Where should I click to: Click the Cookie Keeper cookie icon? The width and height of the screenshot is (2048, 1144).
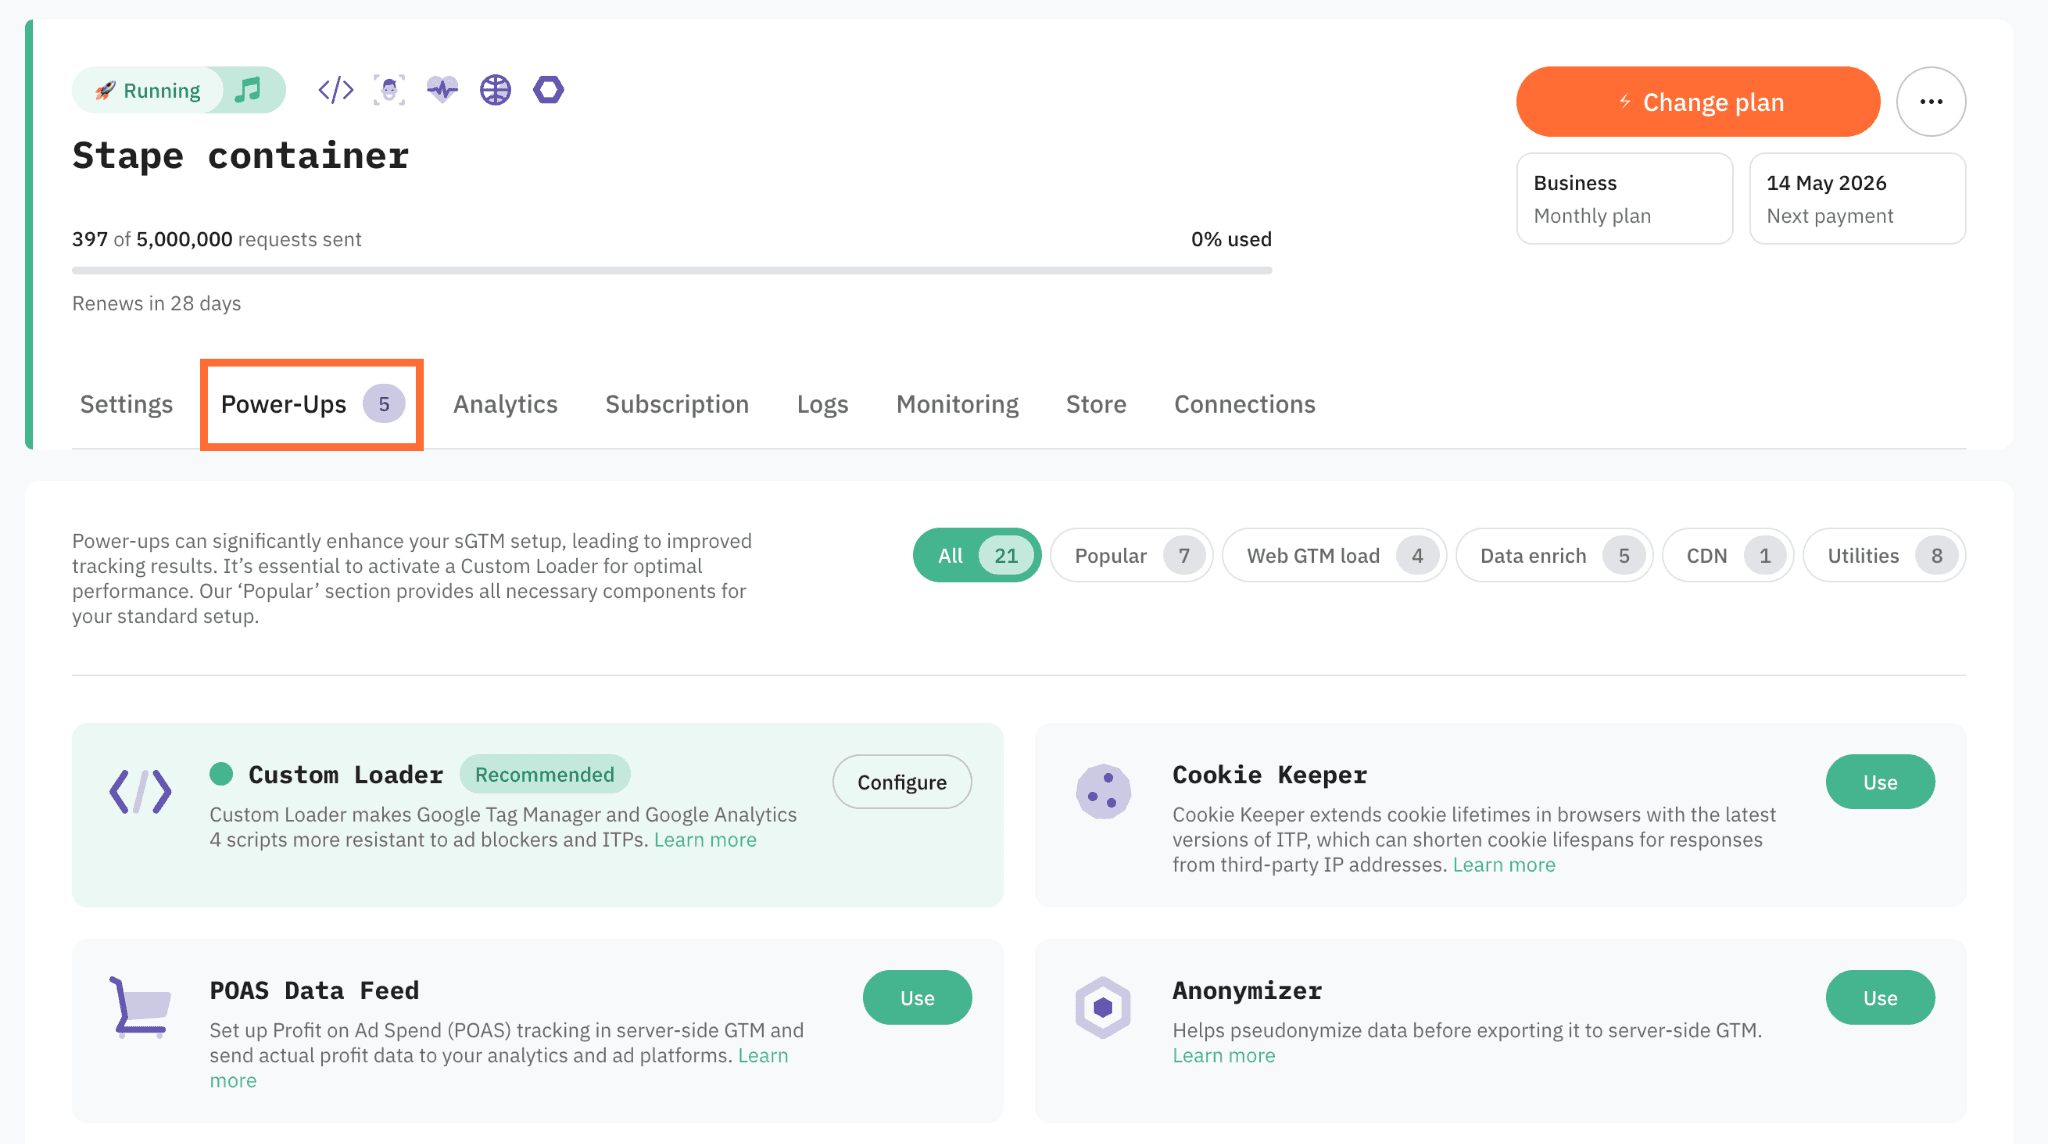click(x=1103, y=792)
